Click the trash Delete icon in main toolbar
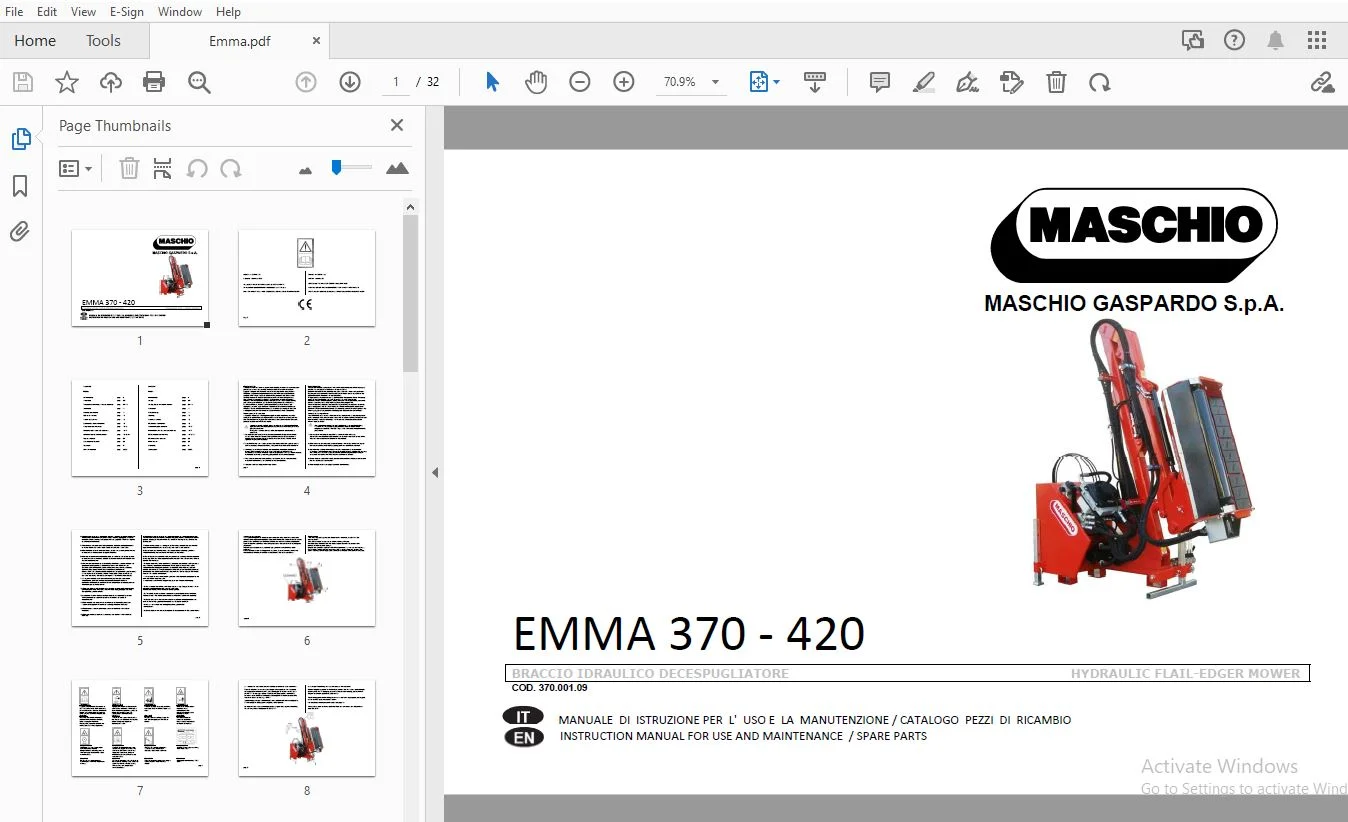The image size is (1348, 822). tap(1056, 82)
